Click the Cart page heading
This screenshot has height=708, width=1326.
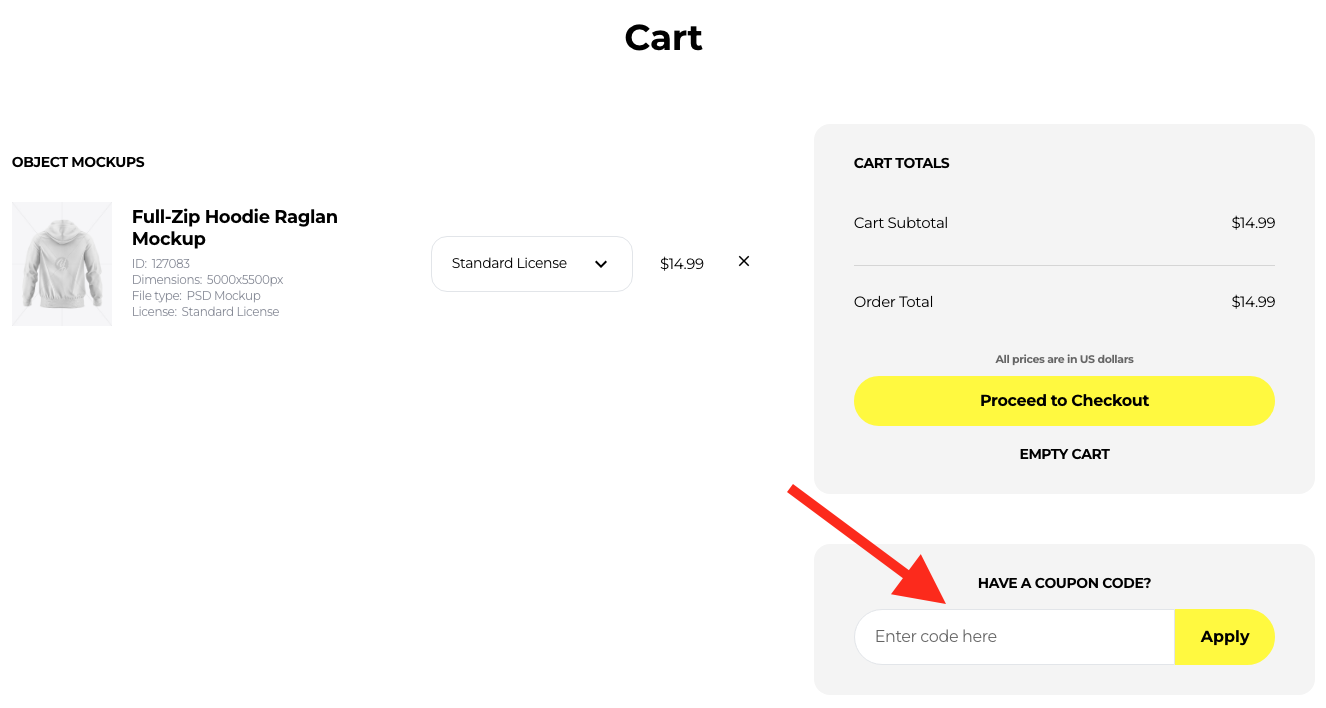[x=663, y=38]
